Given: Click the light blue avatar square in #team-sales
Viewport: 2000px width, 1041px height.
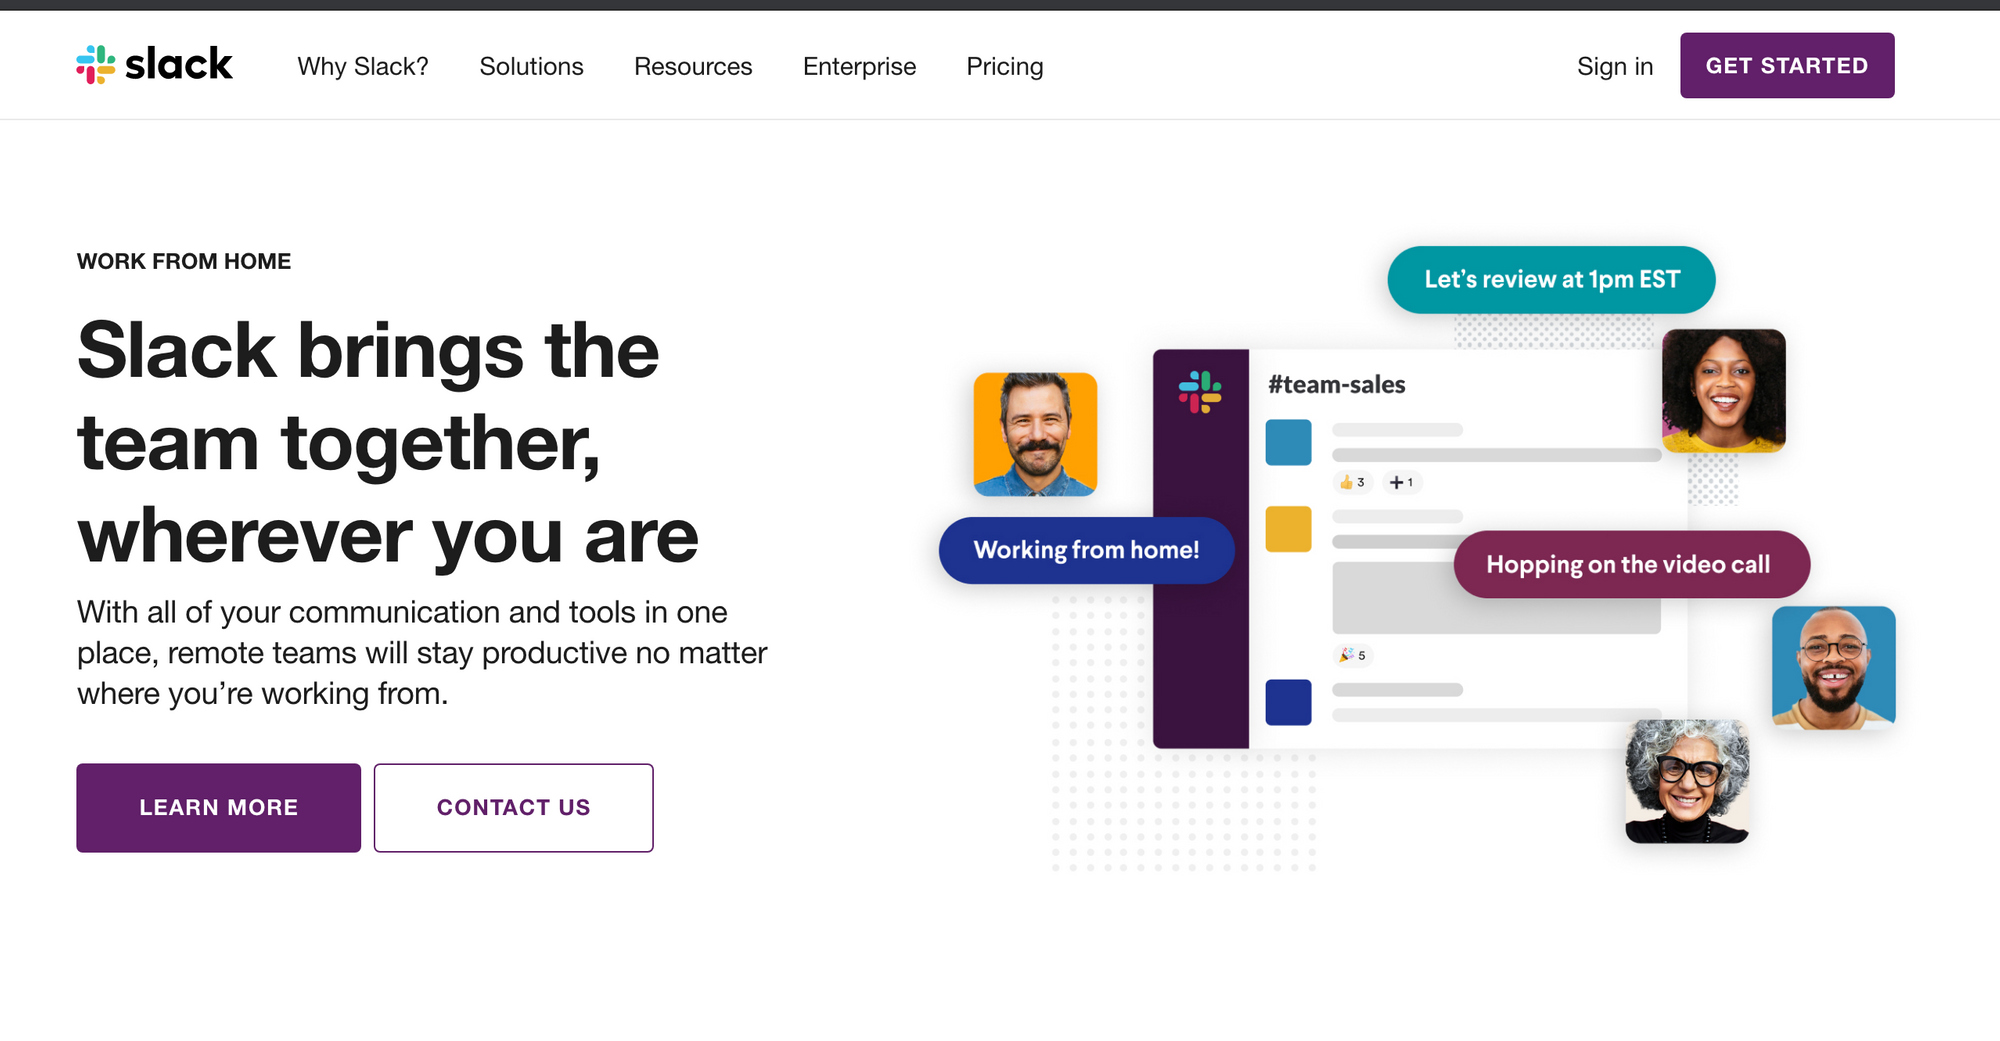Looking at the screenshot, I should click(x=1288, y=442).
